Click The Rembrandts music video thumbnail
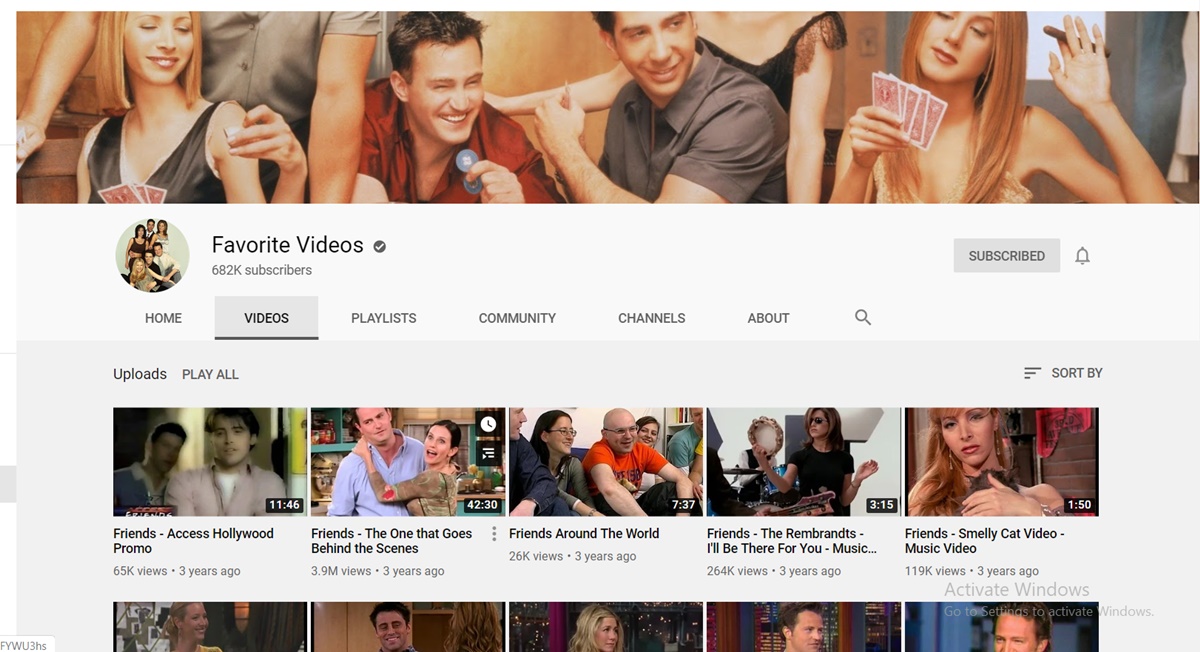This screenshot has height=652, width=1200. pos(804,461)
